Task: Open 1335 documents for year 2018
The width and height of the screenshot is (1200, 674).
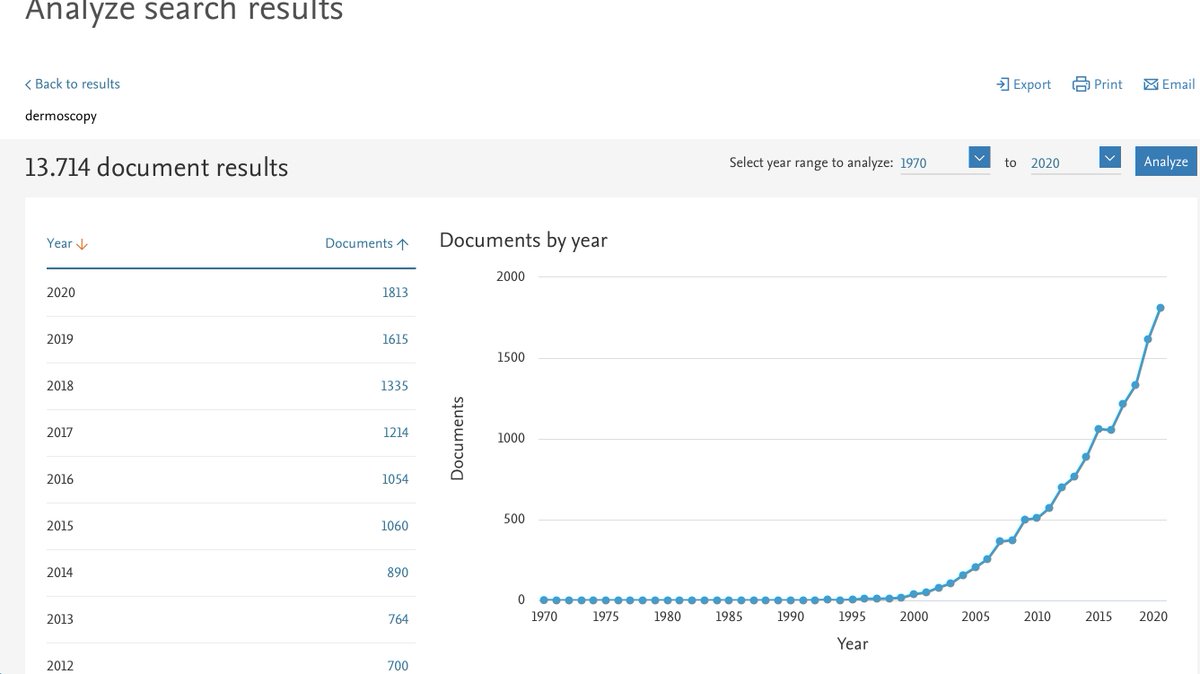Action: pyautogui.click(x=394, y=386)
